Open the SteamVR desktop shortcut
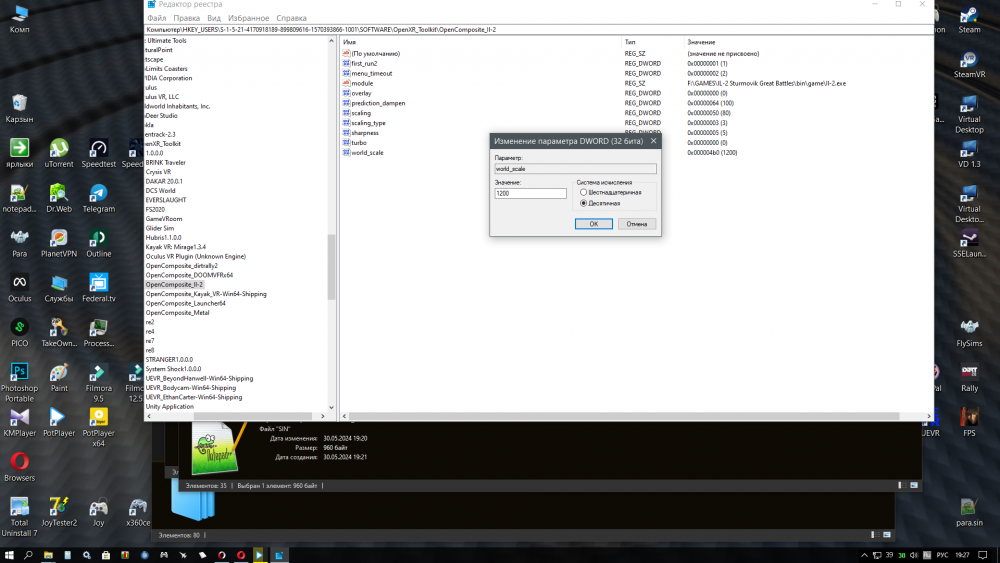This screenshot has width=1000, height=563. coord(969,64)
